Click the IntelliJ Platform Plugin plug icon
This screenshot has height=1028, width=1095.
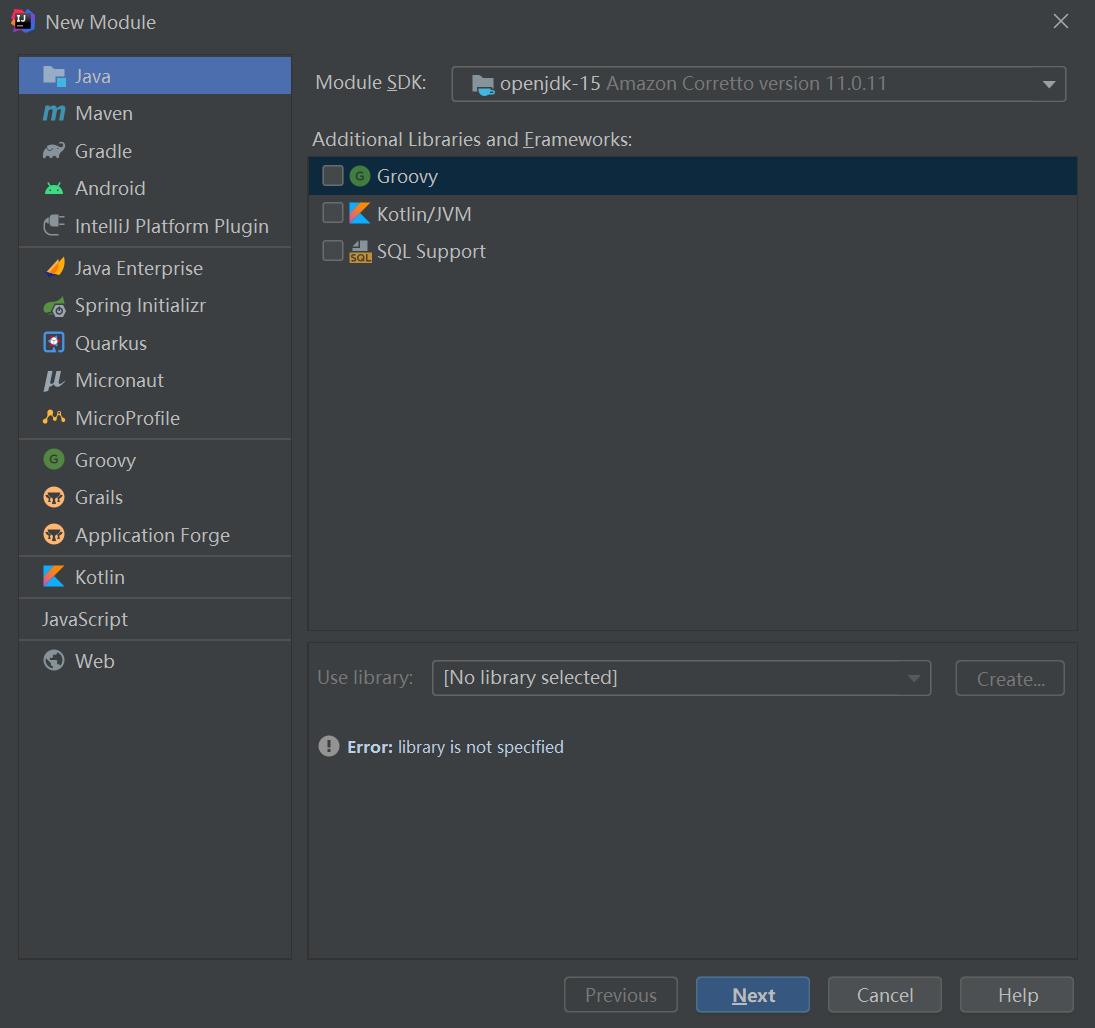click(x=54, y=226)
